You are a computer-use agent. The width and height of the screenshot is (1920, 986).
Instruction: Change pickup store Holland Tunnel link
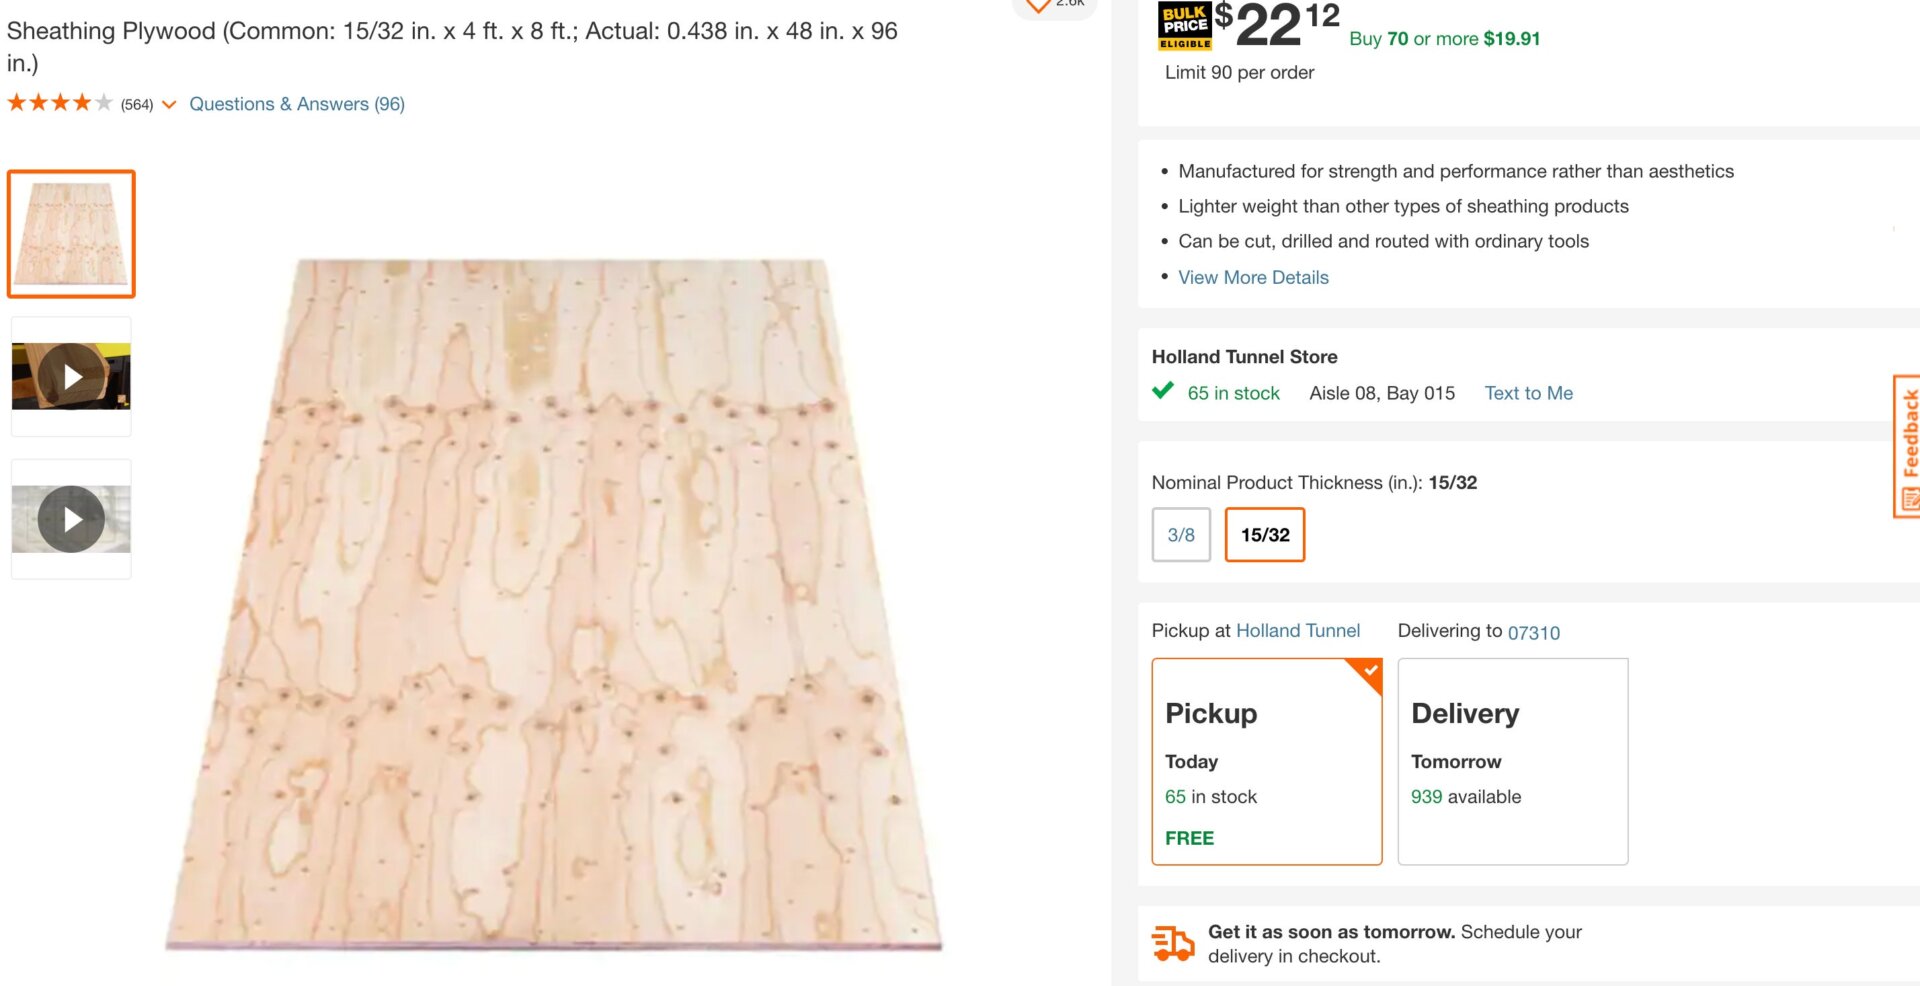(1298, 631)
